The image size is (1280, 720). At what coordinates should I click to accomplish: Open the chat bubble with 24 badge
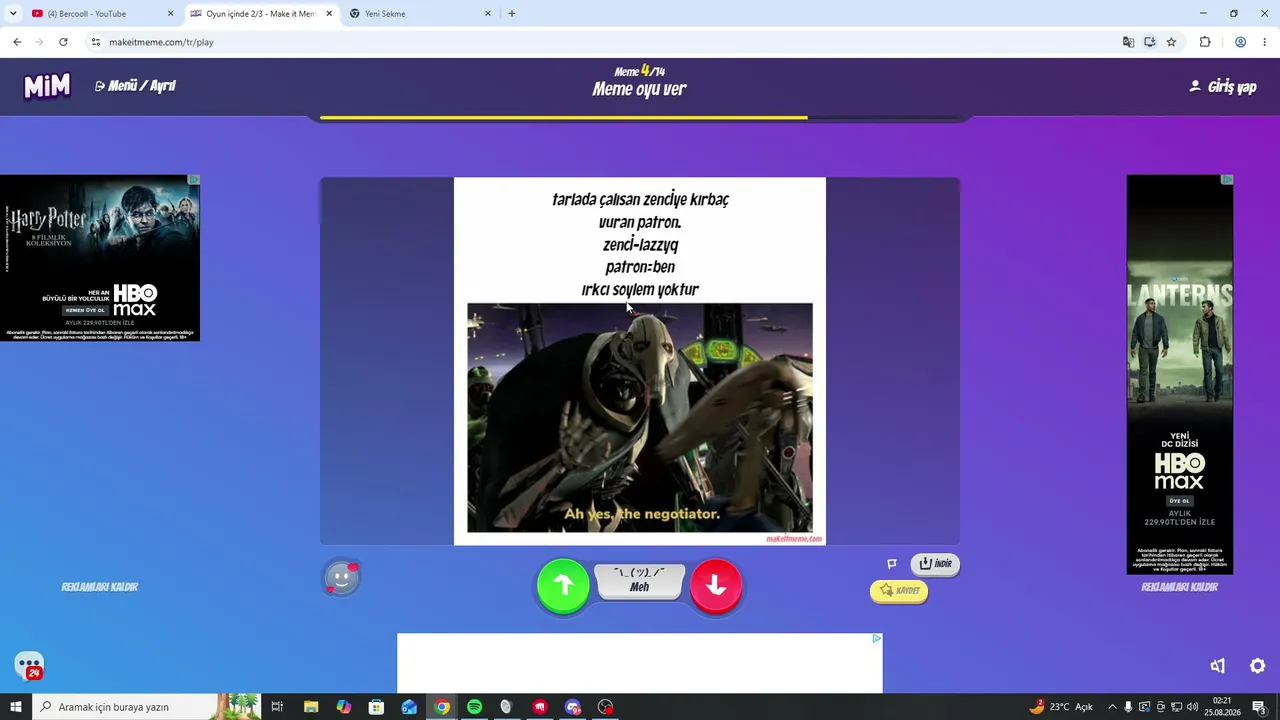click(29, 666)
